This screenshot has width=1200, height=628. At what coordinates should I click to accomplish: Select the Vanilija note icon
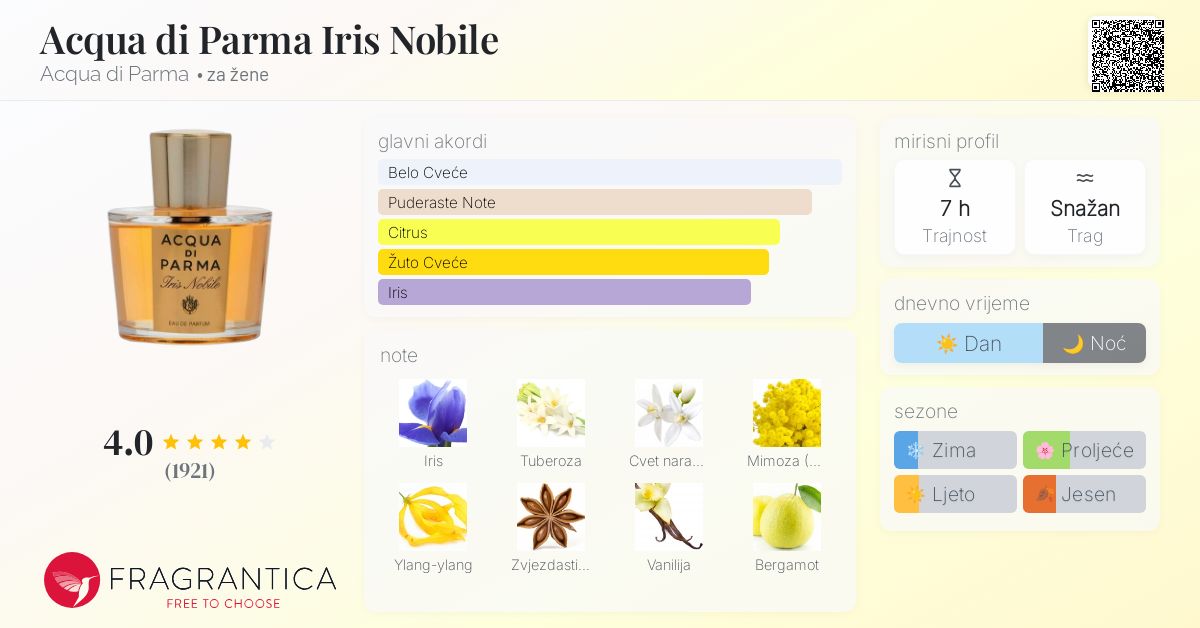(x=669, y=516)
